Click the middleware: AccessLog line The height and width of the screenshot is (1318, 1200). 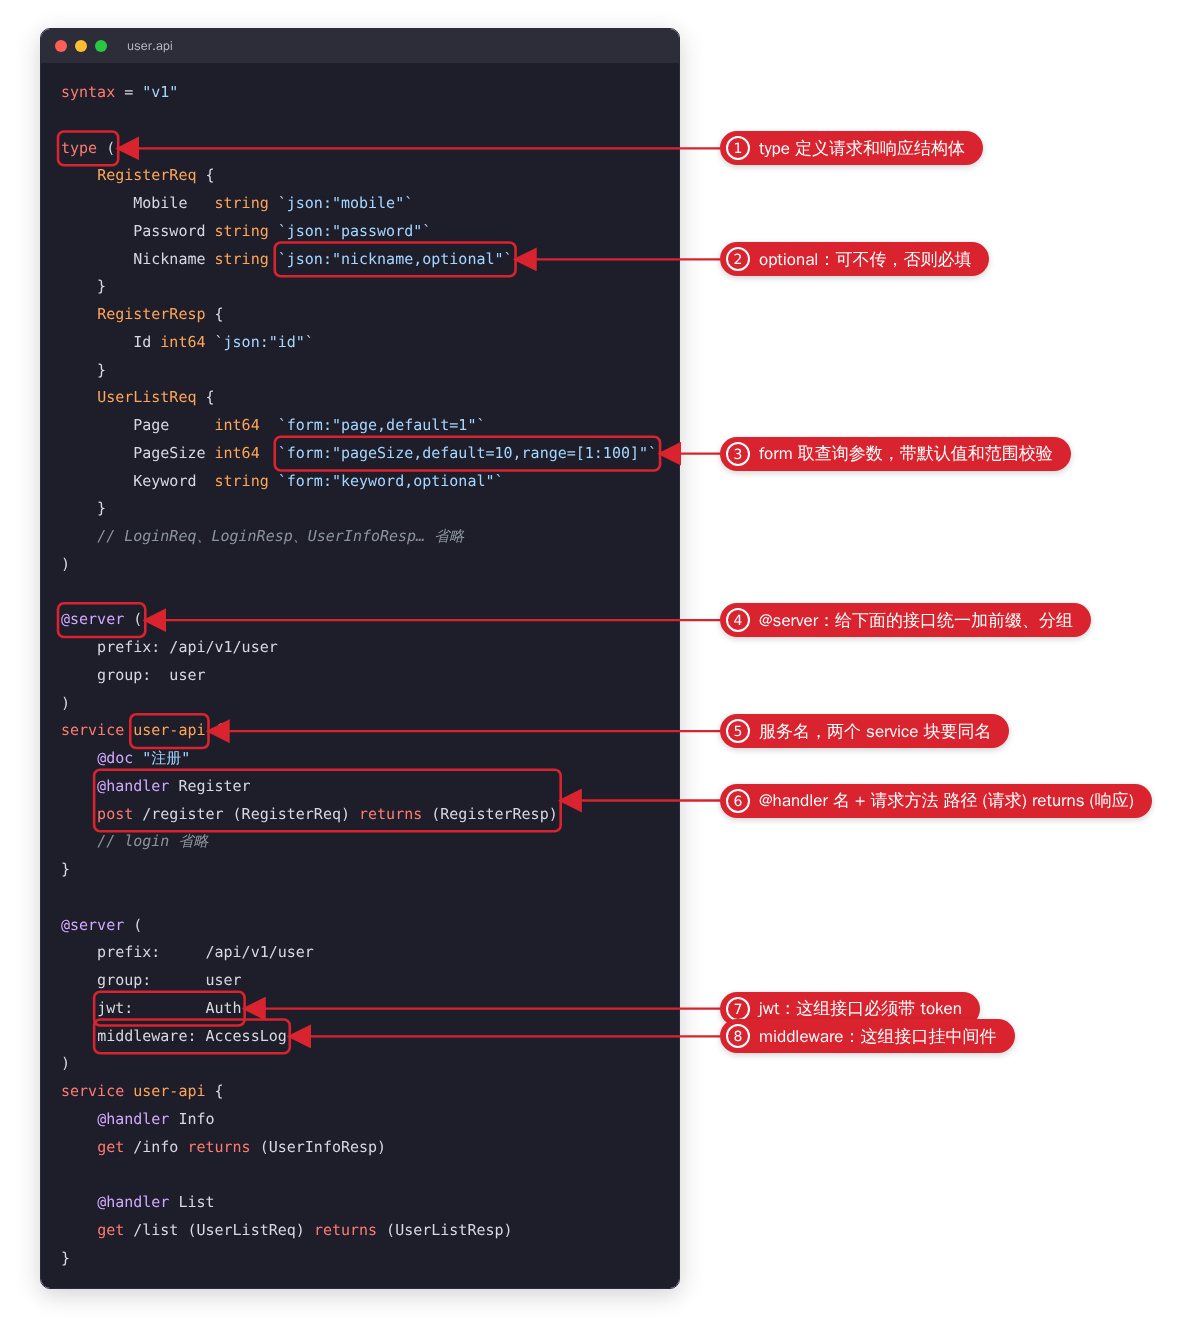point(192,1036)
